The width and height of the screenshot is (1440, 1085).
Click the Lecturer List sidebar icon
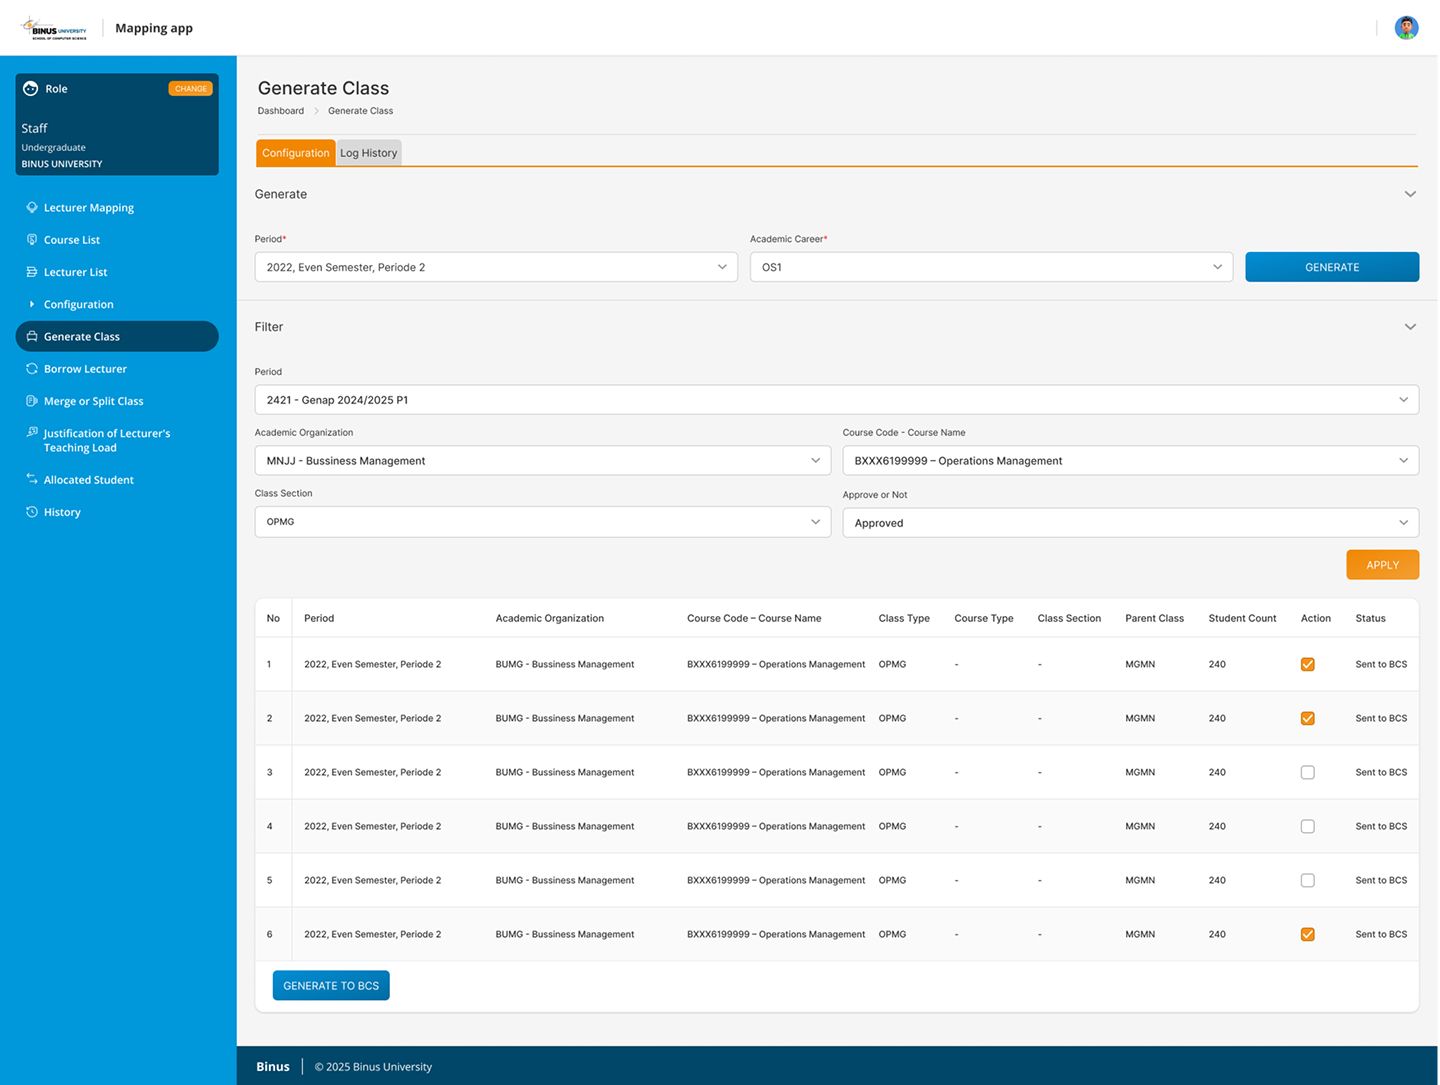(32, 272)
